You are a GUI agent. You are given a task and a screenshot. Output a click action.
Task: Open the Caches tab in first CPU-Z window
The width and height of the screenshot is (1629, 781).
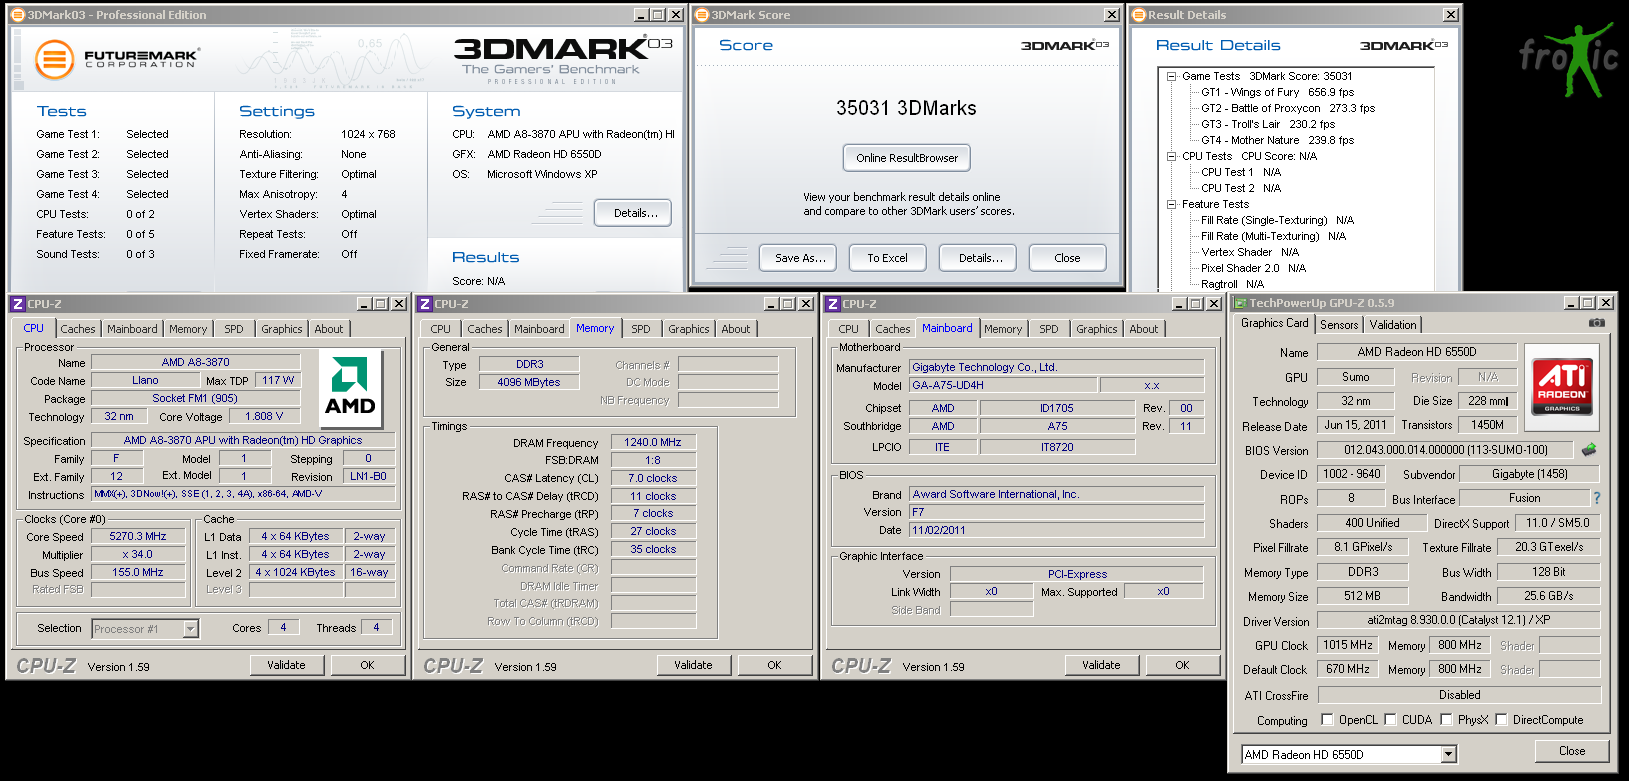click(78, 329)
